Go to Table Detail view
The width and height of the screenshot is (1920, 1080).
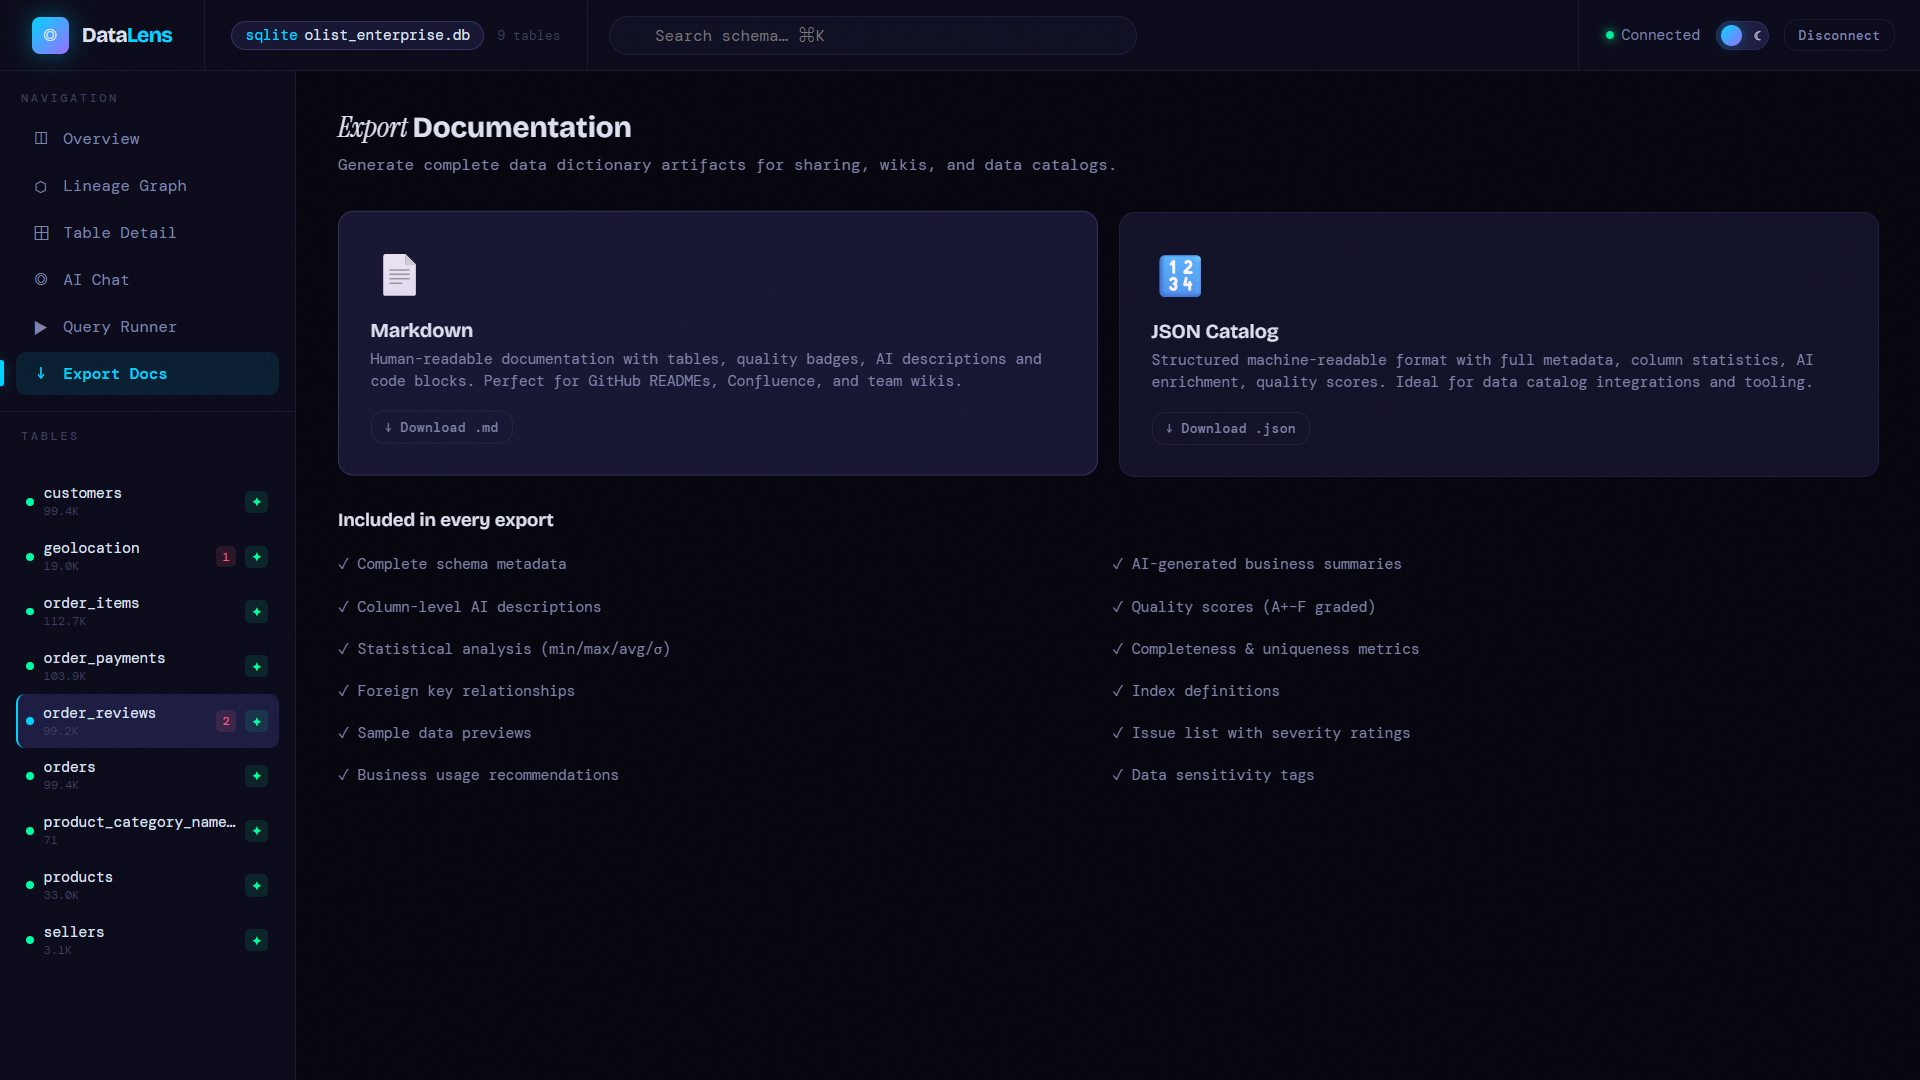pyautogui.click(x=147, y=233)
